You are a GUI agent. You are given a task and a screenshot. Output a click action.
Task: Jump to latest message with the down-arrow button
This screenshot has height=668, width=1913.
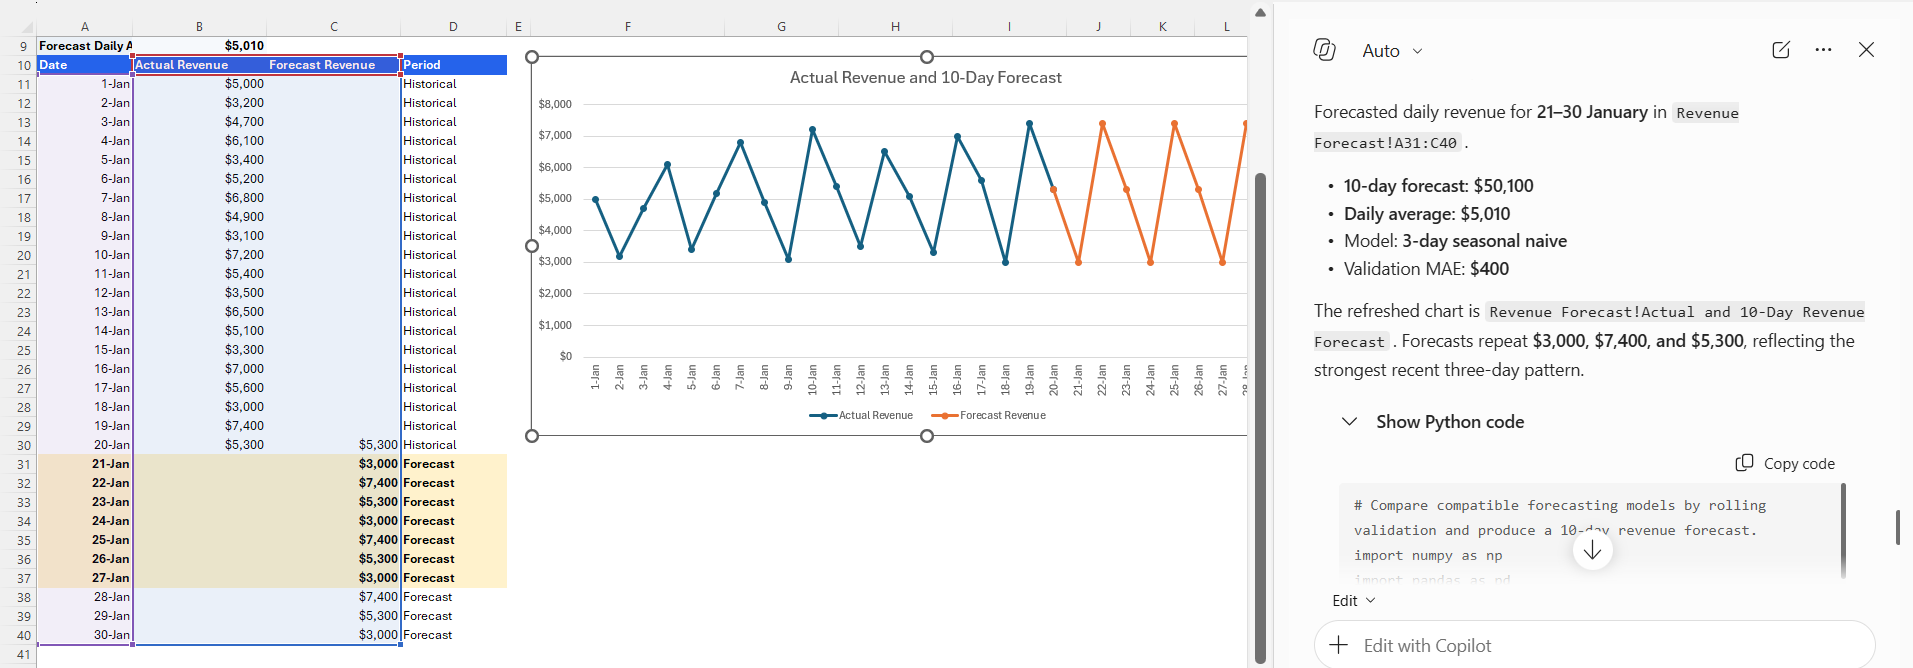point(1592,550)
